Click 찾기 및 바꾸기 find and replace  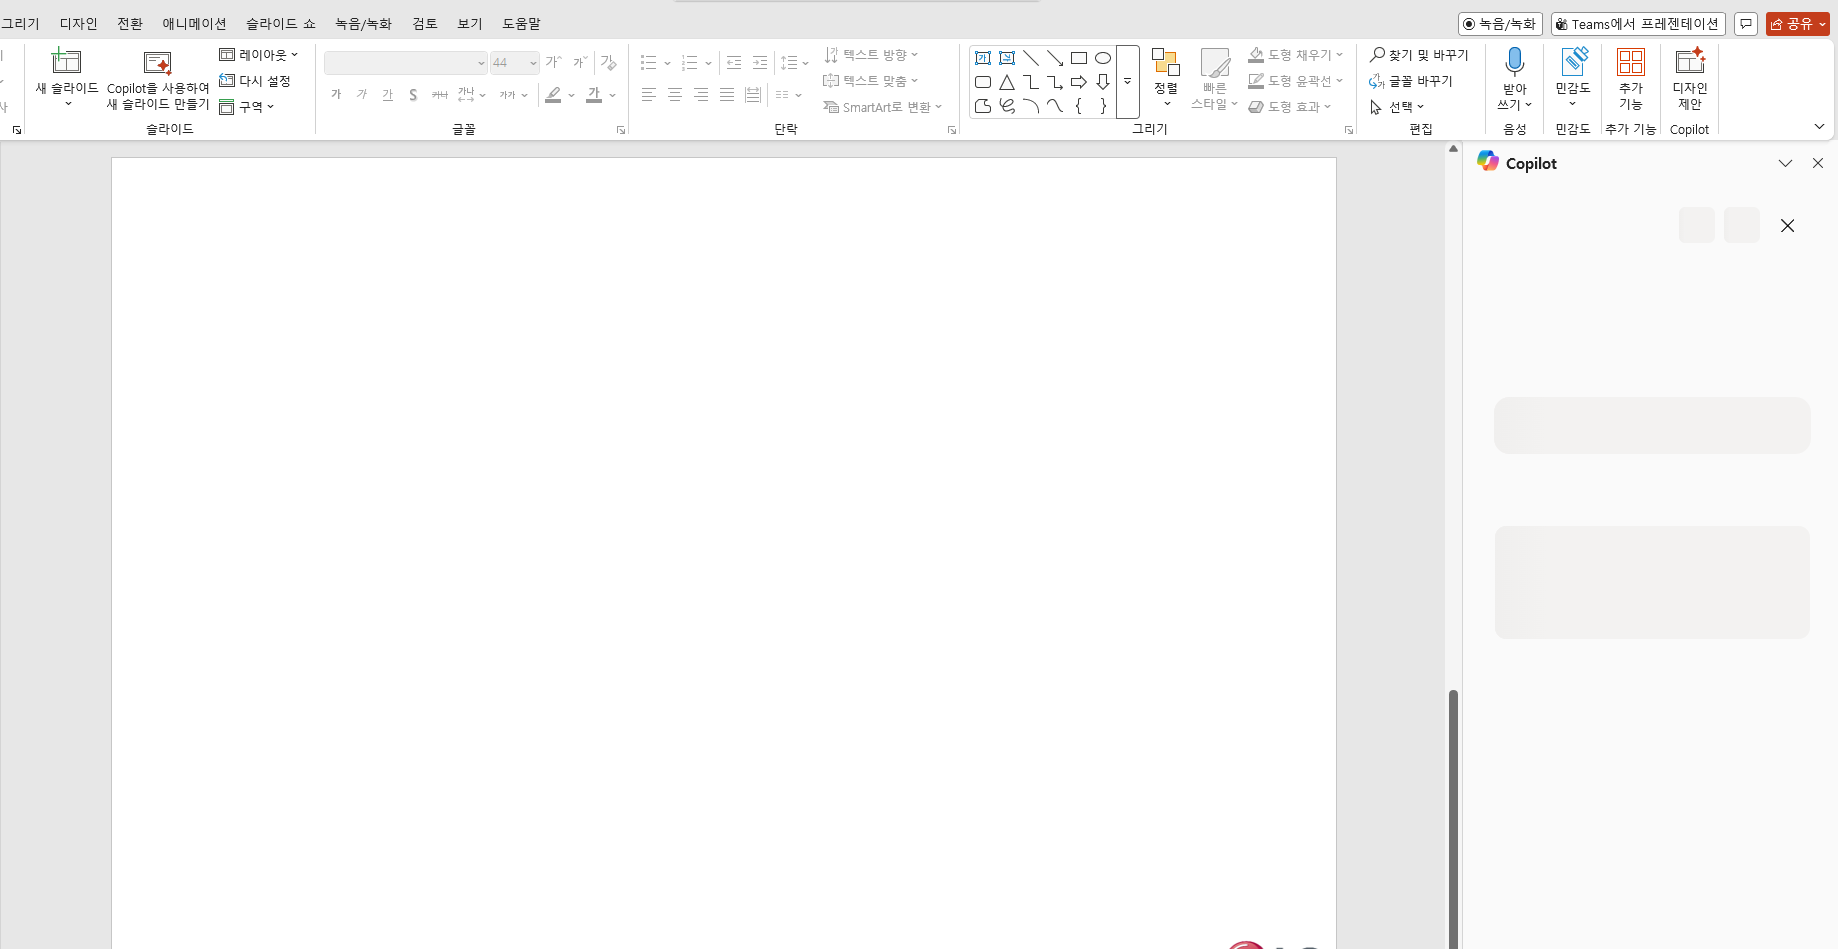pos(1419,55)
